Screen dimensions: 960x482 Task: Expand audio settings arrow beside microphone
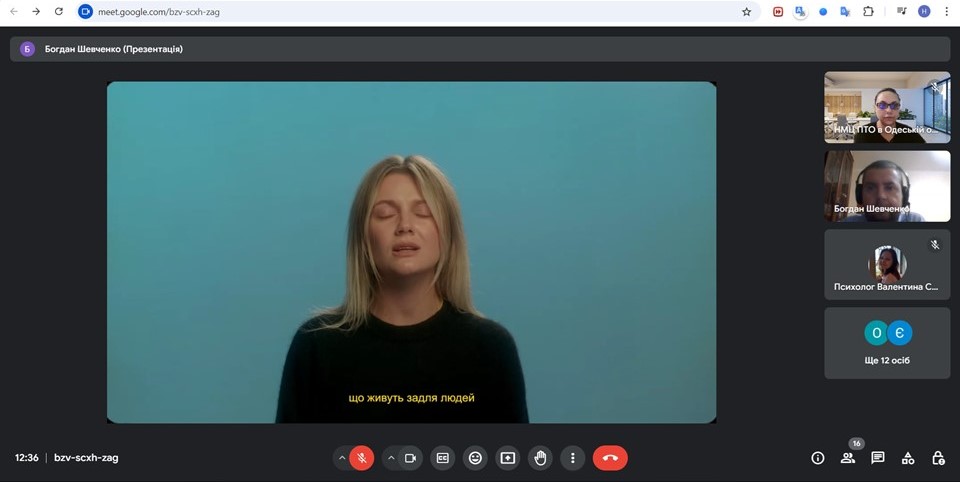click(342, 458)
